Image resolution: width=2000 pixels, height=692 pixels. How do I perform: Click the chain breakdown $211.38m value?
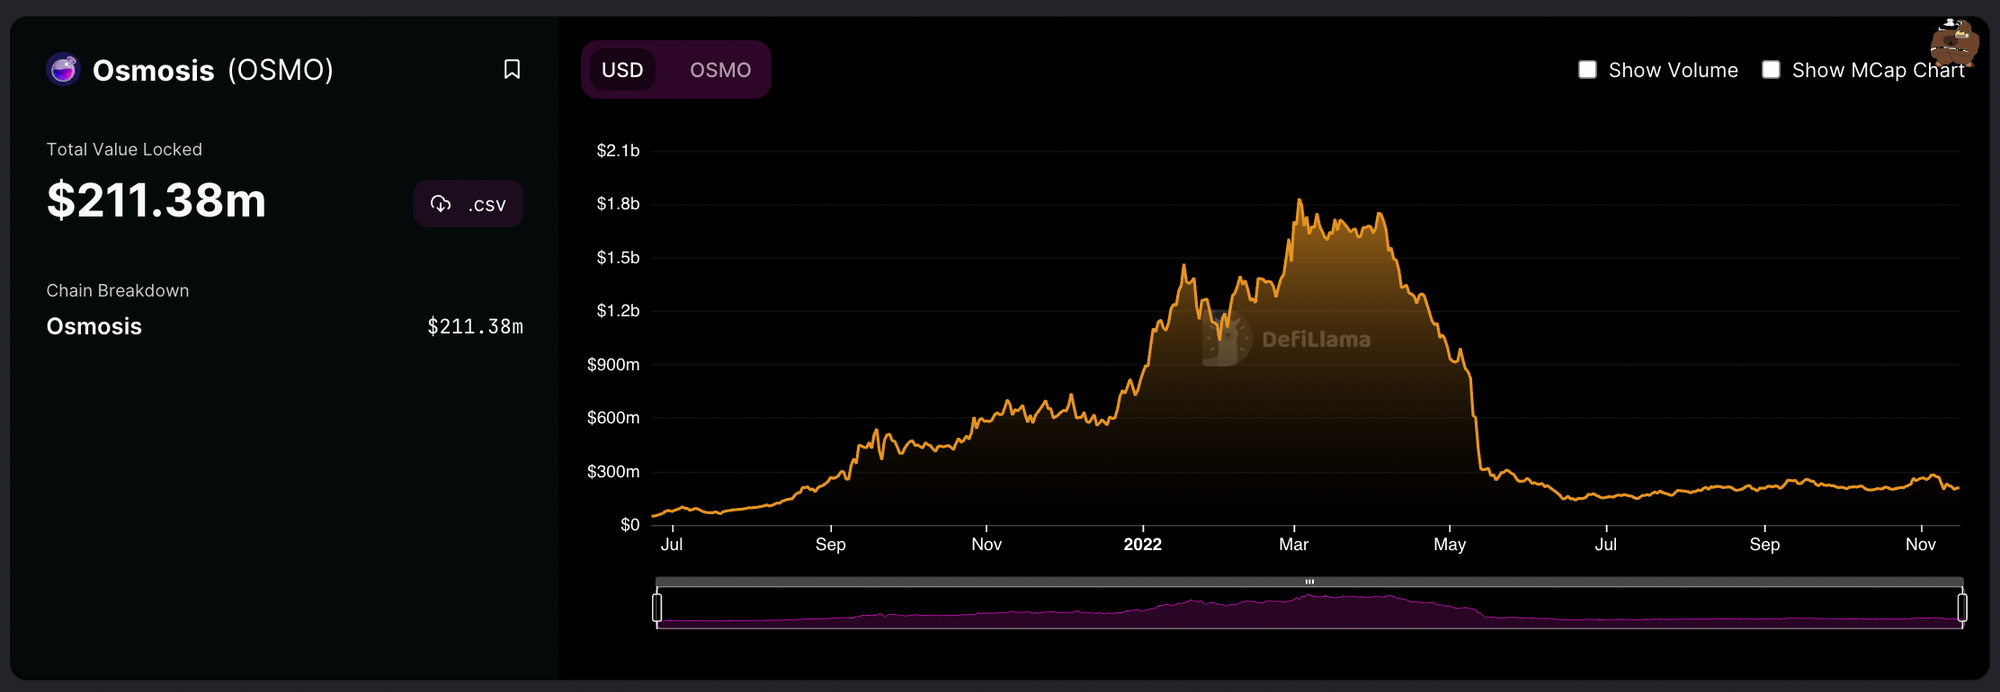coord(475,326)
